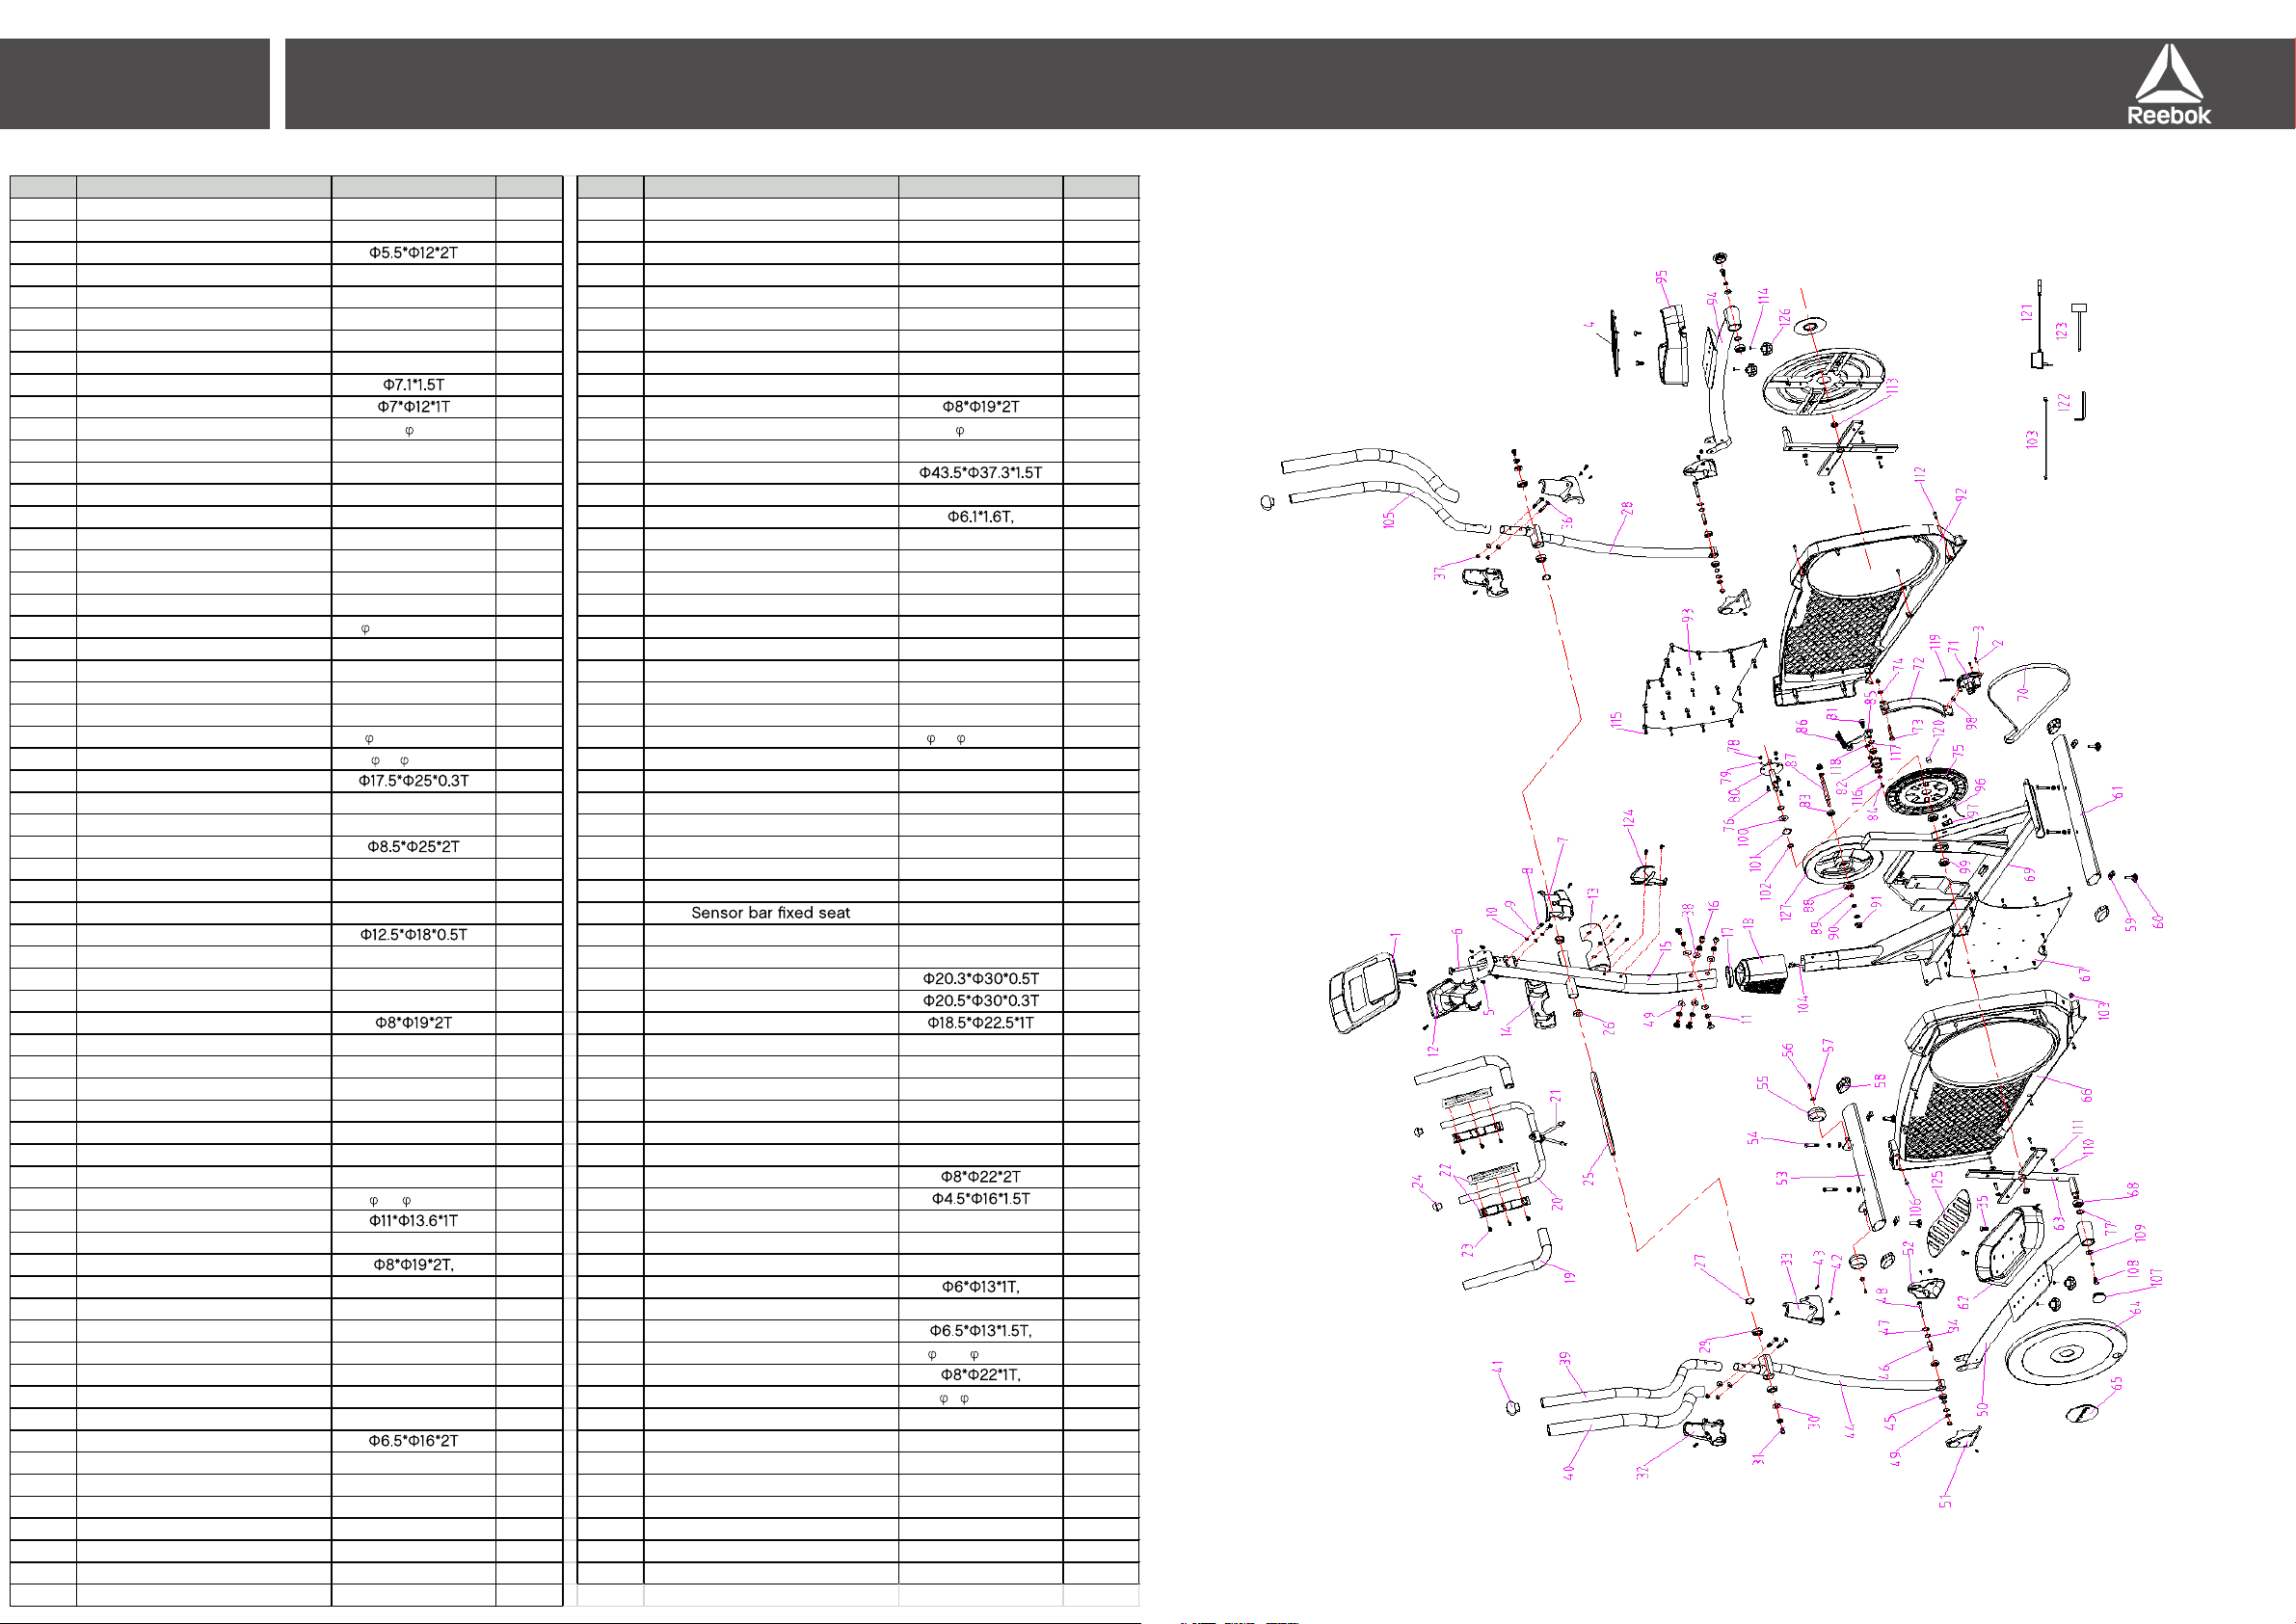Click the Φ6.5*Φ13*1.5T specification cell
Viewport: 2296px width, 1624px height.
tap(980, 1331)
